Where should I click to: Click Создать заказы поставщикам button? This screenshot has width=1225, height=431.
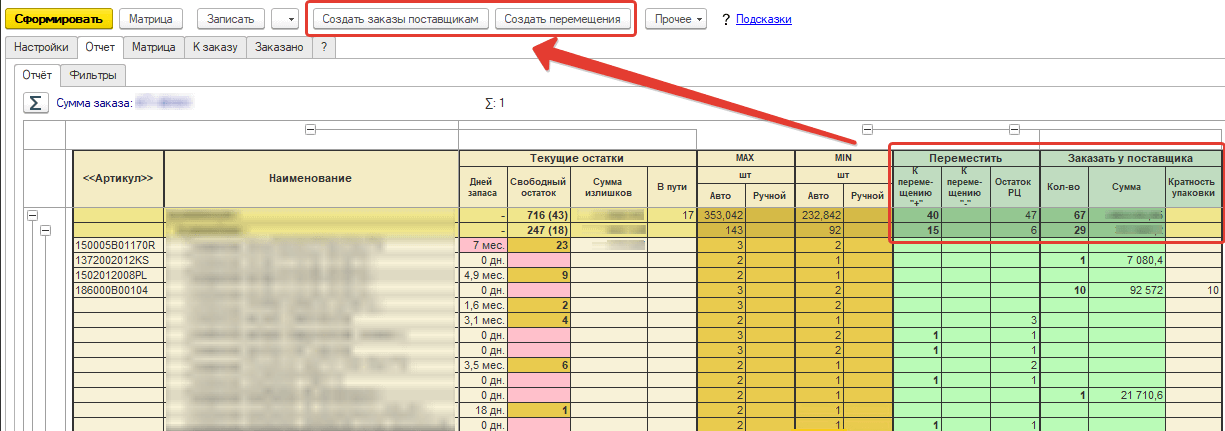click(x=400, y=19)
